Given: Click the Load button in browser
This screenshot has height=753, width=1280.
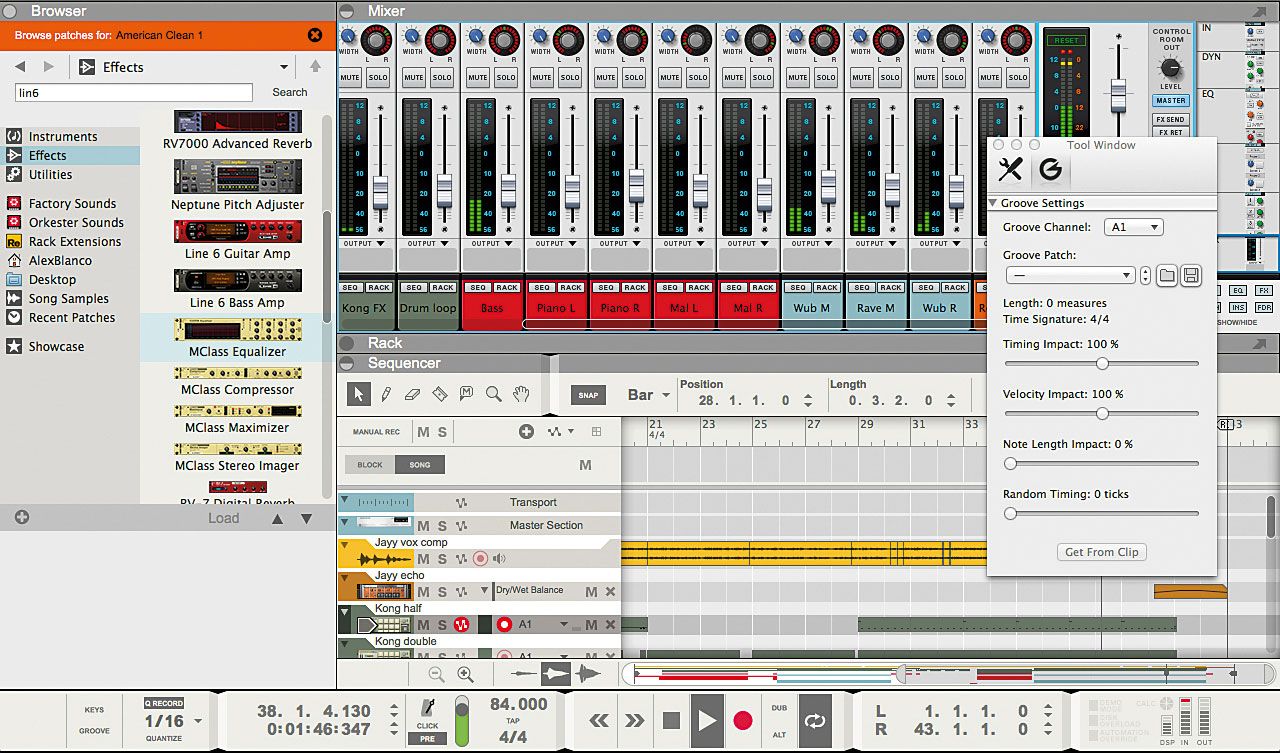Looking at the screenshot, I should [223, 518].
